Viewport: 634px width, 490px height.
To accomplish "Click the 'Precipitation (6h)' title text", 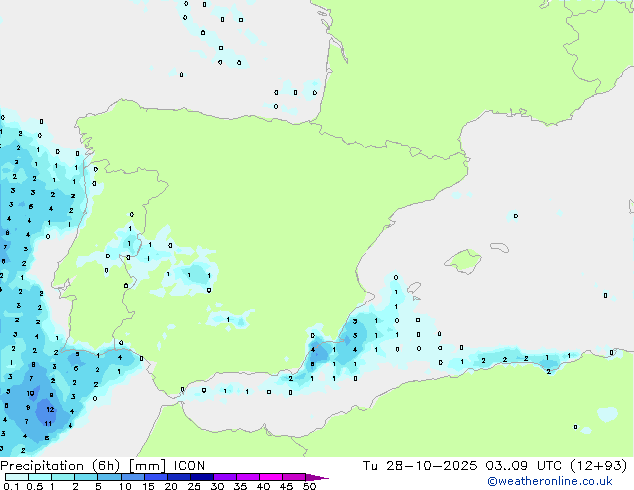I will (60, 466).
